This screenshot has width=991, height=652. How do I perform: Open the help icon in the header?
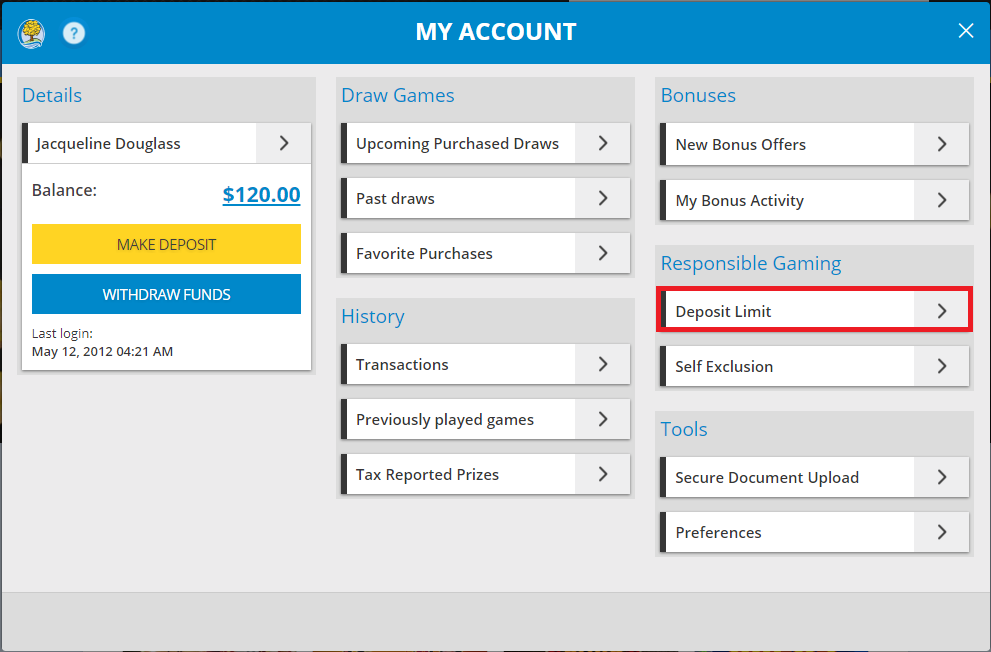[73, 33]
